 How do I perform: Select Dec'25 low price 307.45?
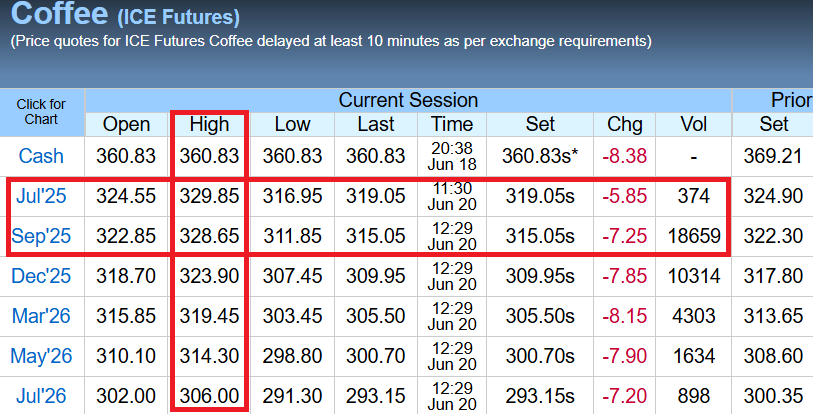[292, 276]
